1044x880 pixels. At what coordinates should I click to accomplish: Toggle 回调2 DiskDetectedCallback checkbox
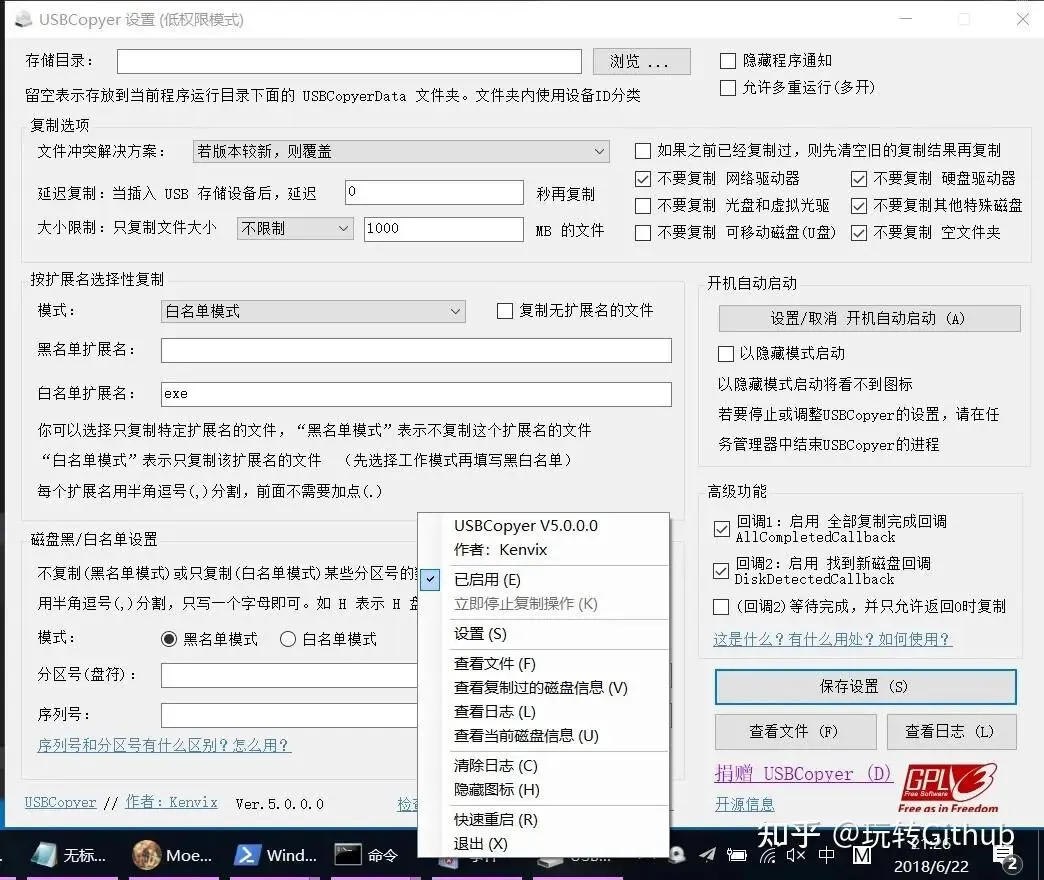coord(720,571)
